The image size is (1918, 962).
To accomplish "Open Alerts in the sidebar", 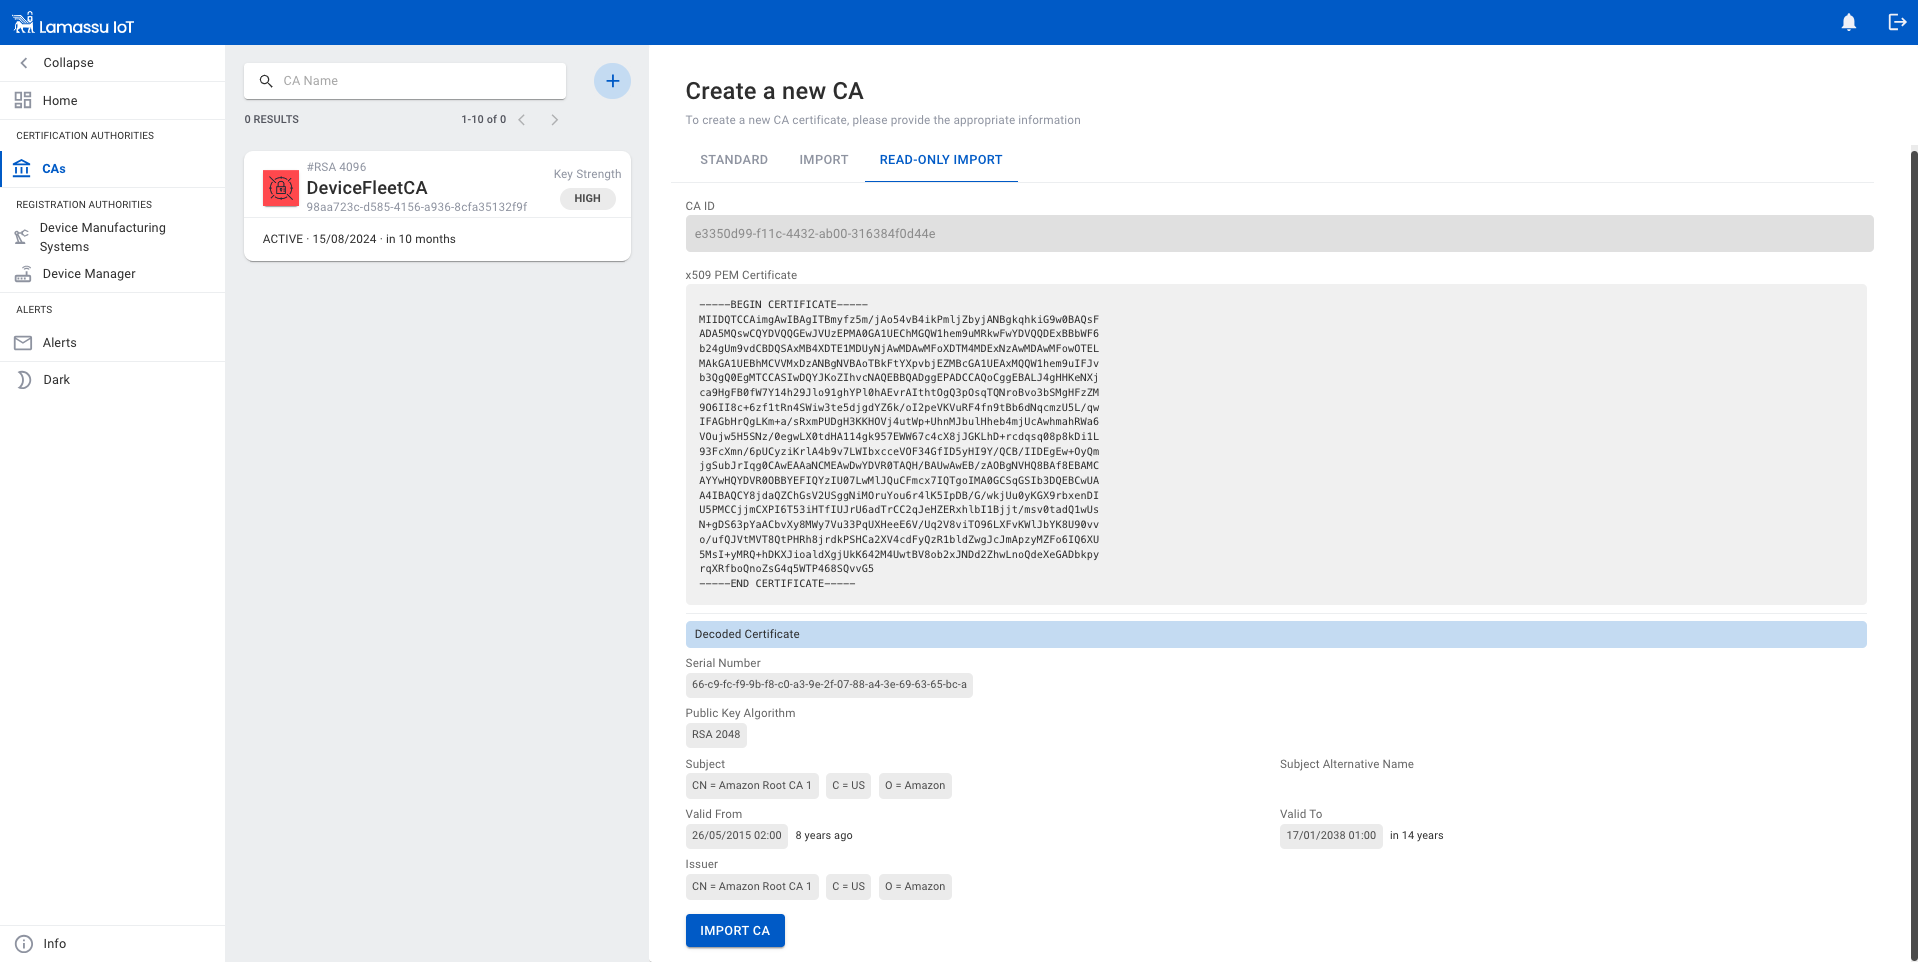I will (59, 343).
